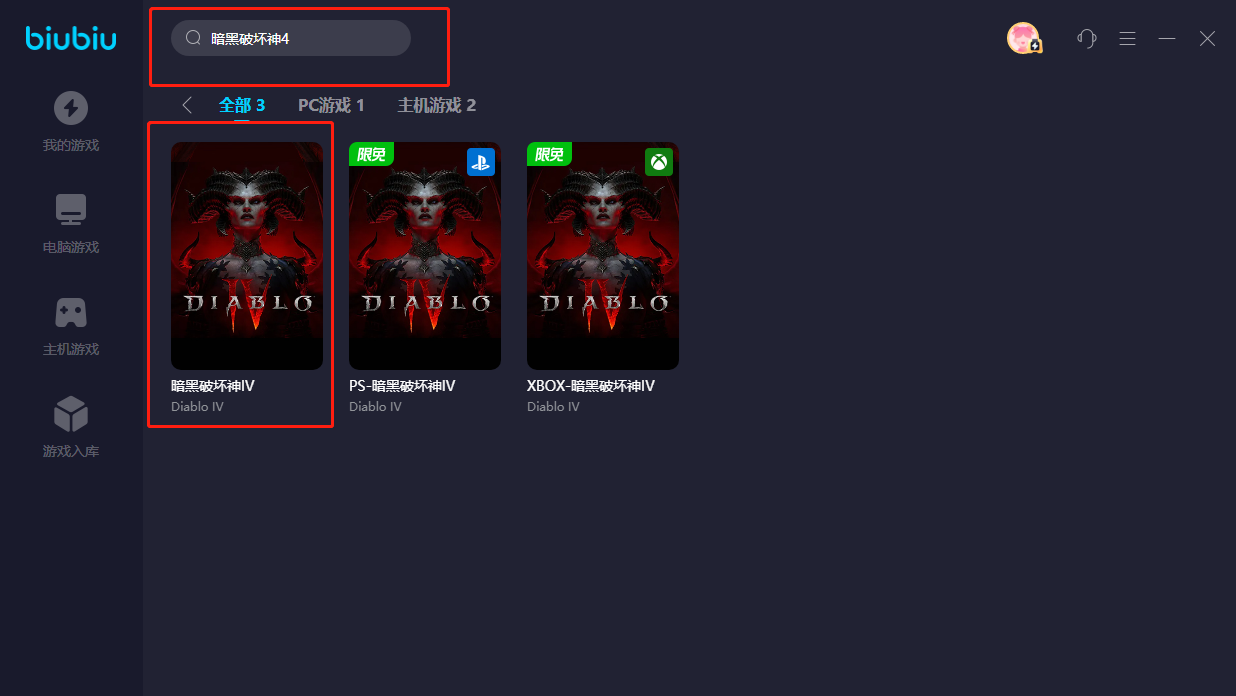Click Diablo IV subtitle under XBOX-暗黑破坏神IV
The width and height of the screenshot is (1236, 696).
553,407
